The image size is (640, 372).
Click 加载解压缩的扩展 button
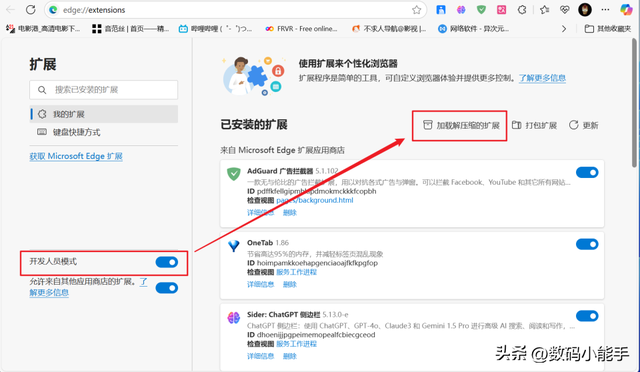click(461, 125)
